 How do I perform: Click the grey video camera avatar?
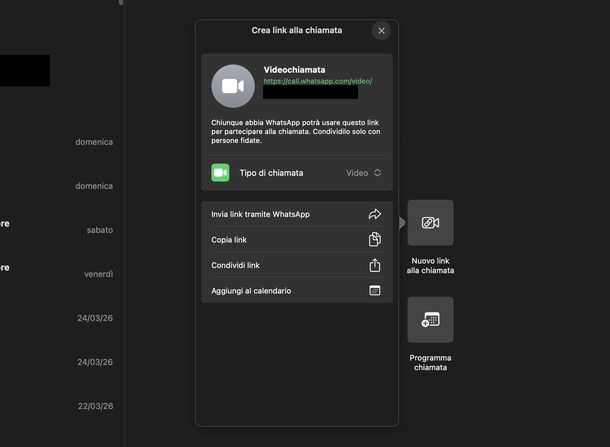[233, 86]
